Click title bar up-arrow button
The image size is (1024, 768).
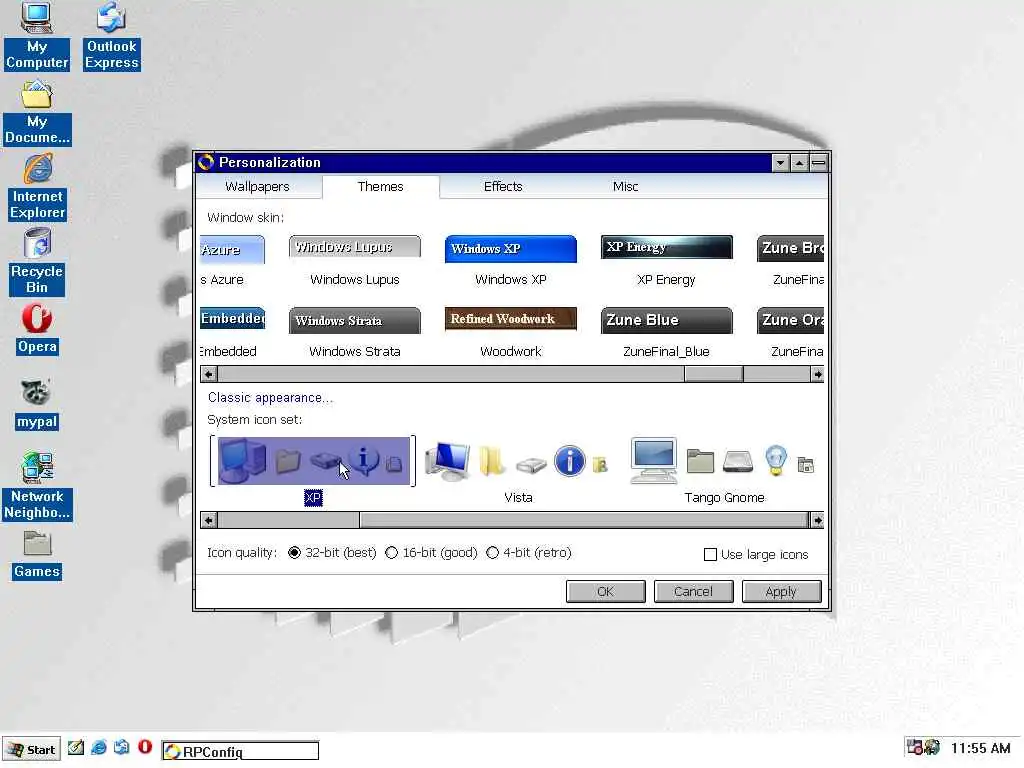tap(799, 163)
